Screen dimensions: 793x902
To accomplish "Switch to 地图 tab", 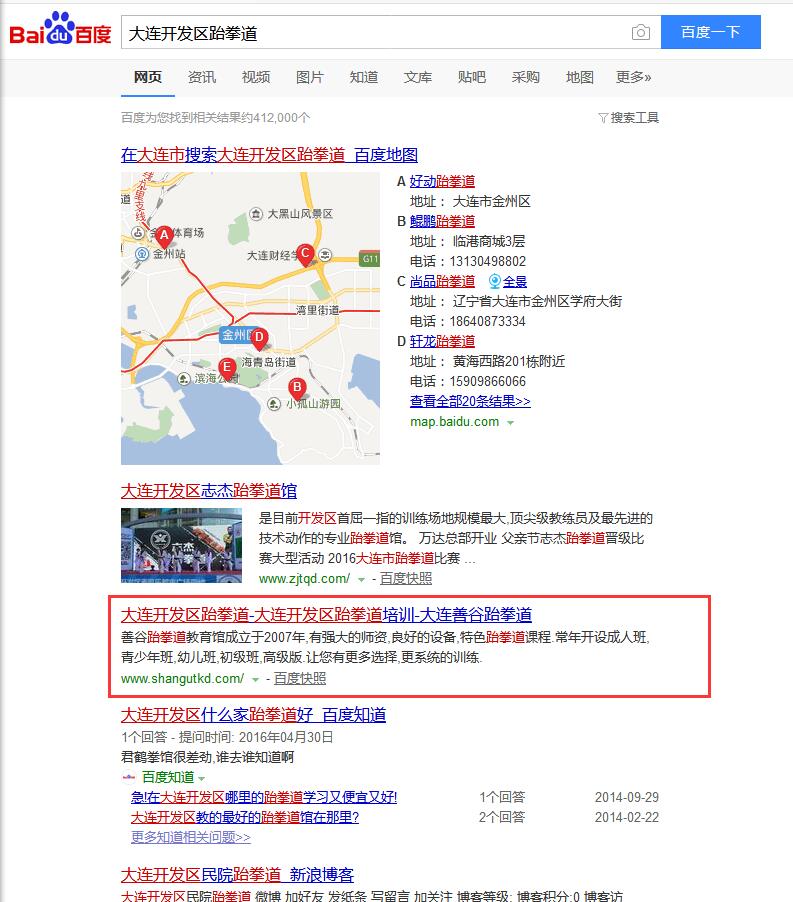I will click(580, 77).
